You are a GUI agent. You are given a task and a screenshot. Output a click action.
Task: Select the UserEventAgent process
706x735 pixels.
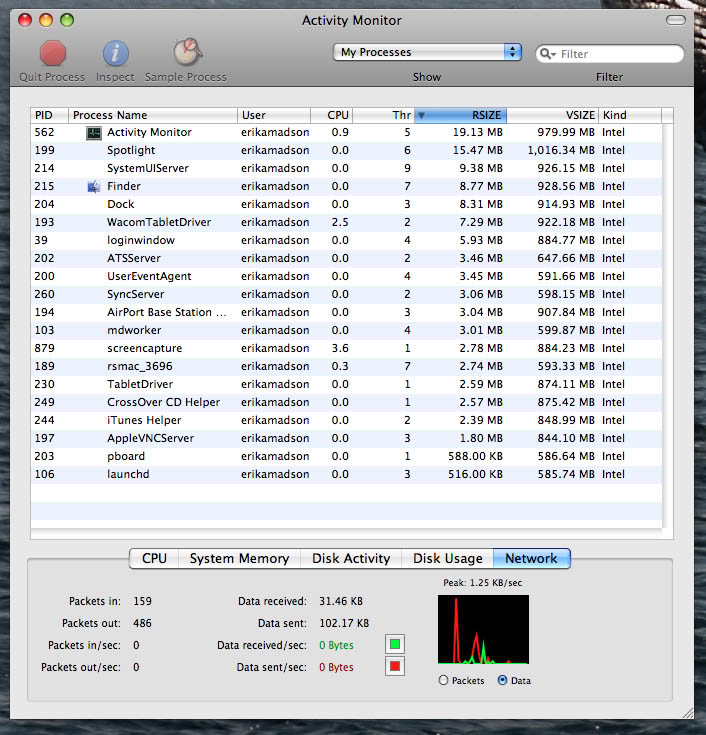click(346, 276)
